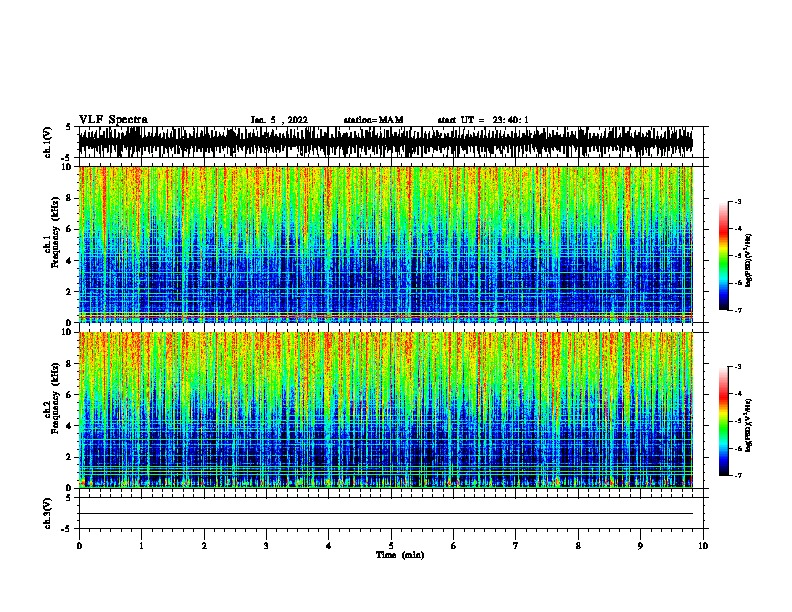Click the 10 minute tick label
The width and height of the screenshot is (792, 612).
click(703, 546)
